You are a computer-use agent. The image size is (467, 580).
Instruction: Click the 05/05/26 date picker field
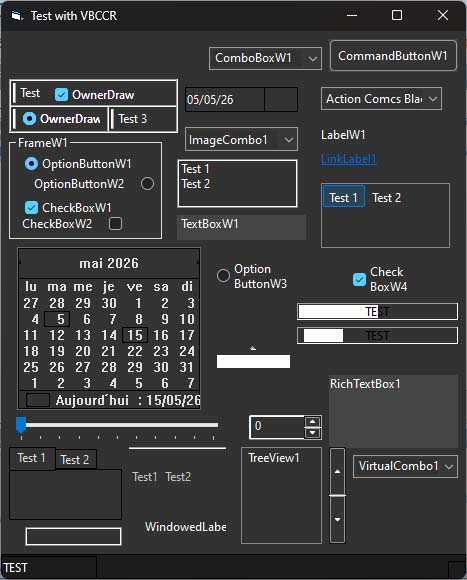coord(225,100)
